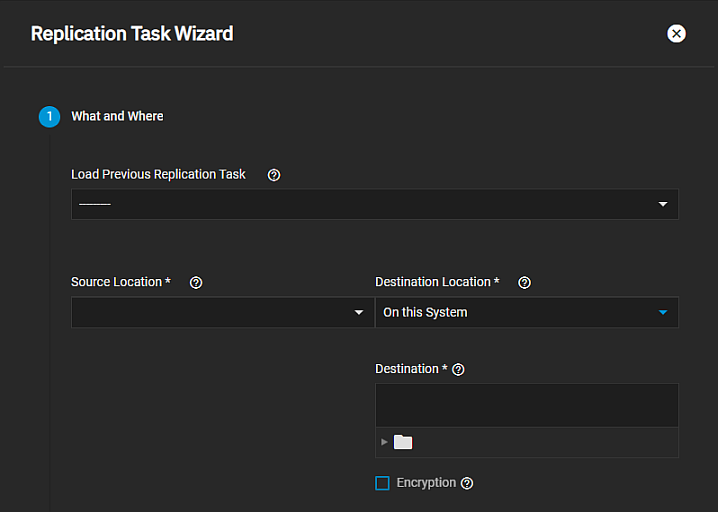Viewport: 718px width, 512px height.
Task: Show the Encryption help tooltip
Action: click(467, 483)
